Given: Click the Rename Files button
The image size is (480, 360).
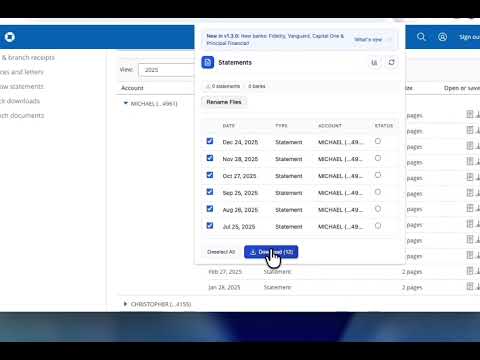Looking at the screenshot, I should [x=224, y=102].
